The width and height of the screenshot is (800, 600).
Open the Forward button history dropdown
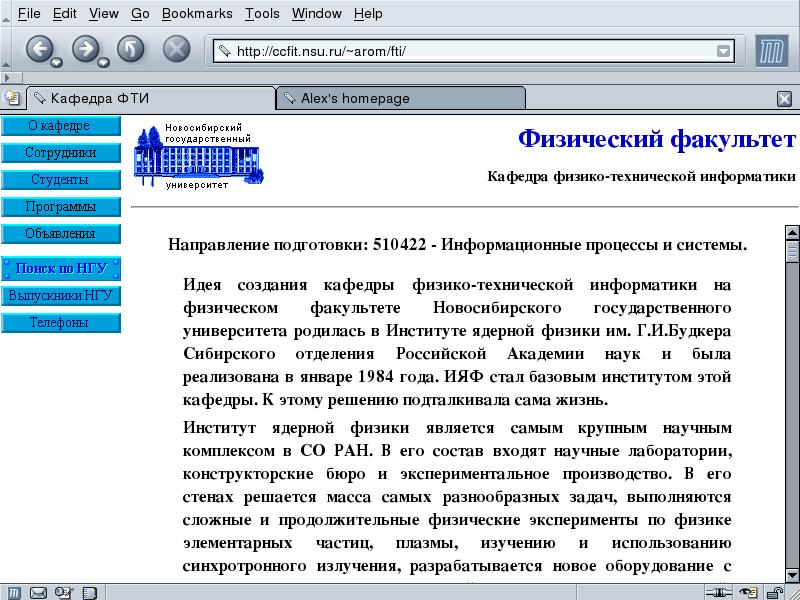pos(104,62)
